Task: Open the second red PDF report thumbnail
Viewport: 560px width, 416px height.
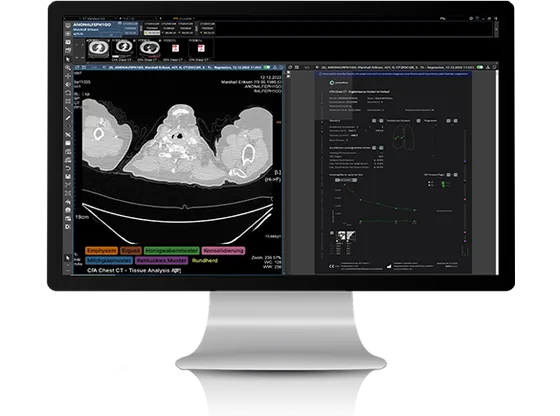Action: coord(201,48)
